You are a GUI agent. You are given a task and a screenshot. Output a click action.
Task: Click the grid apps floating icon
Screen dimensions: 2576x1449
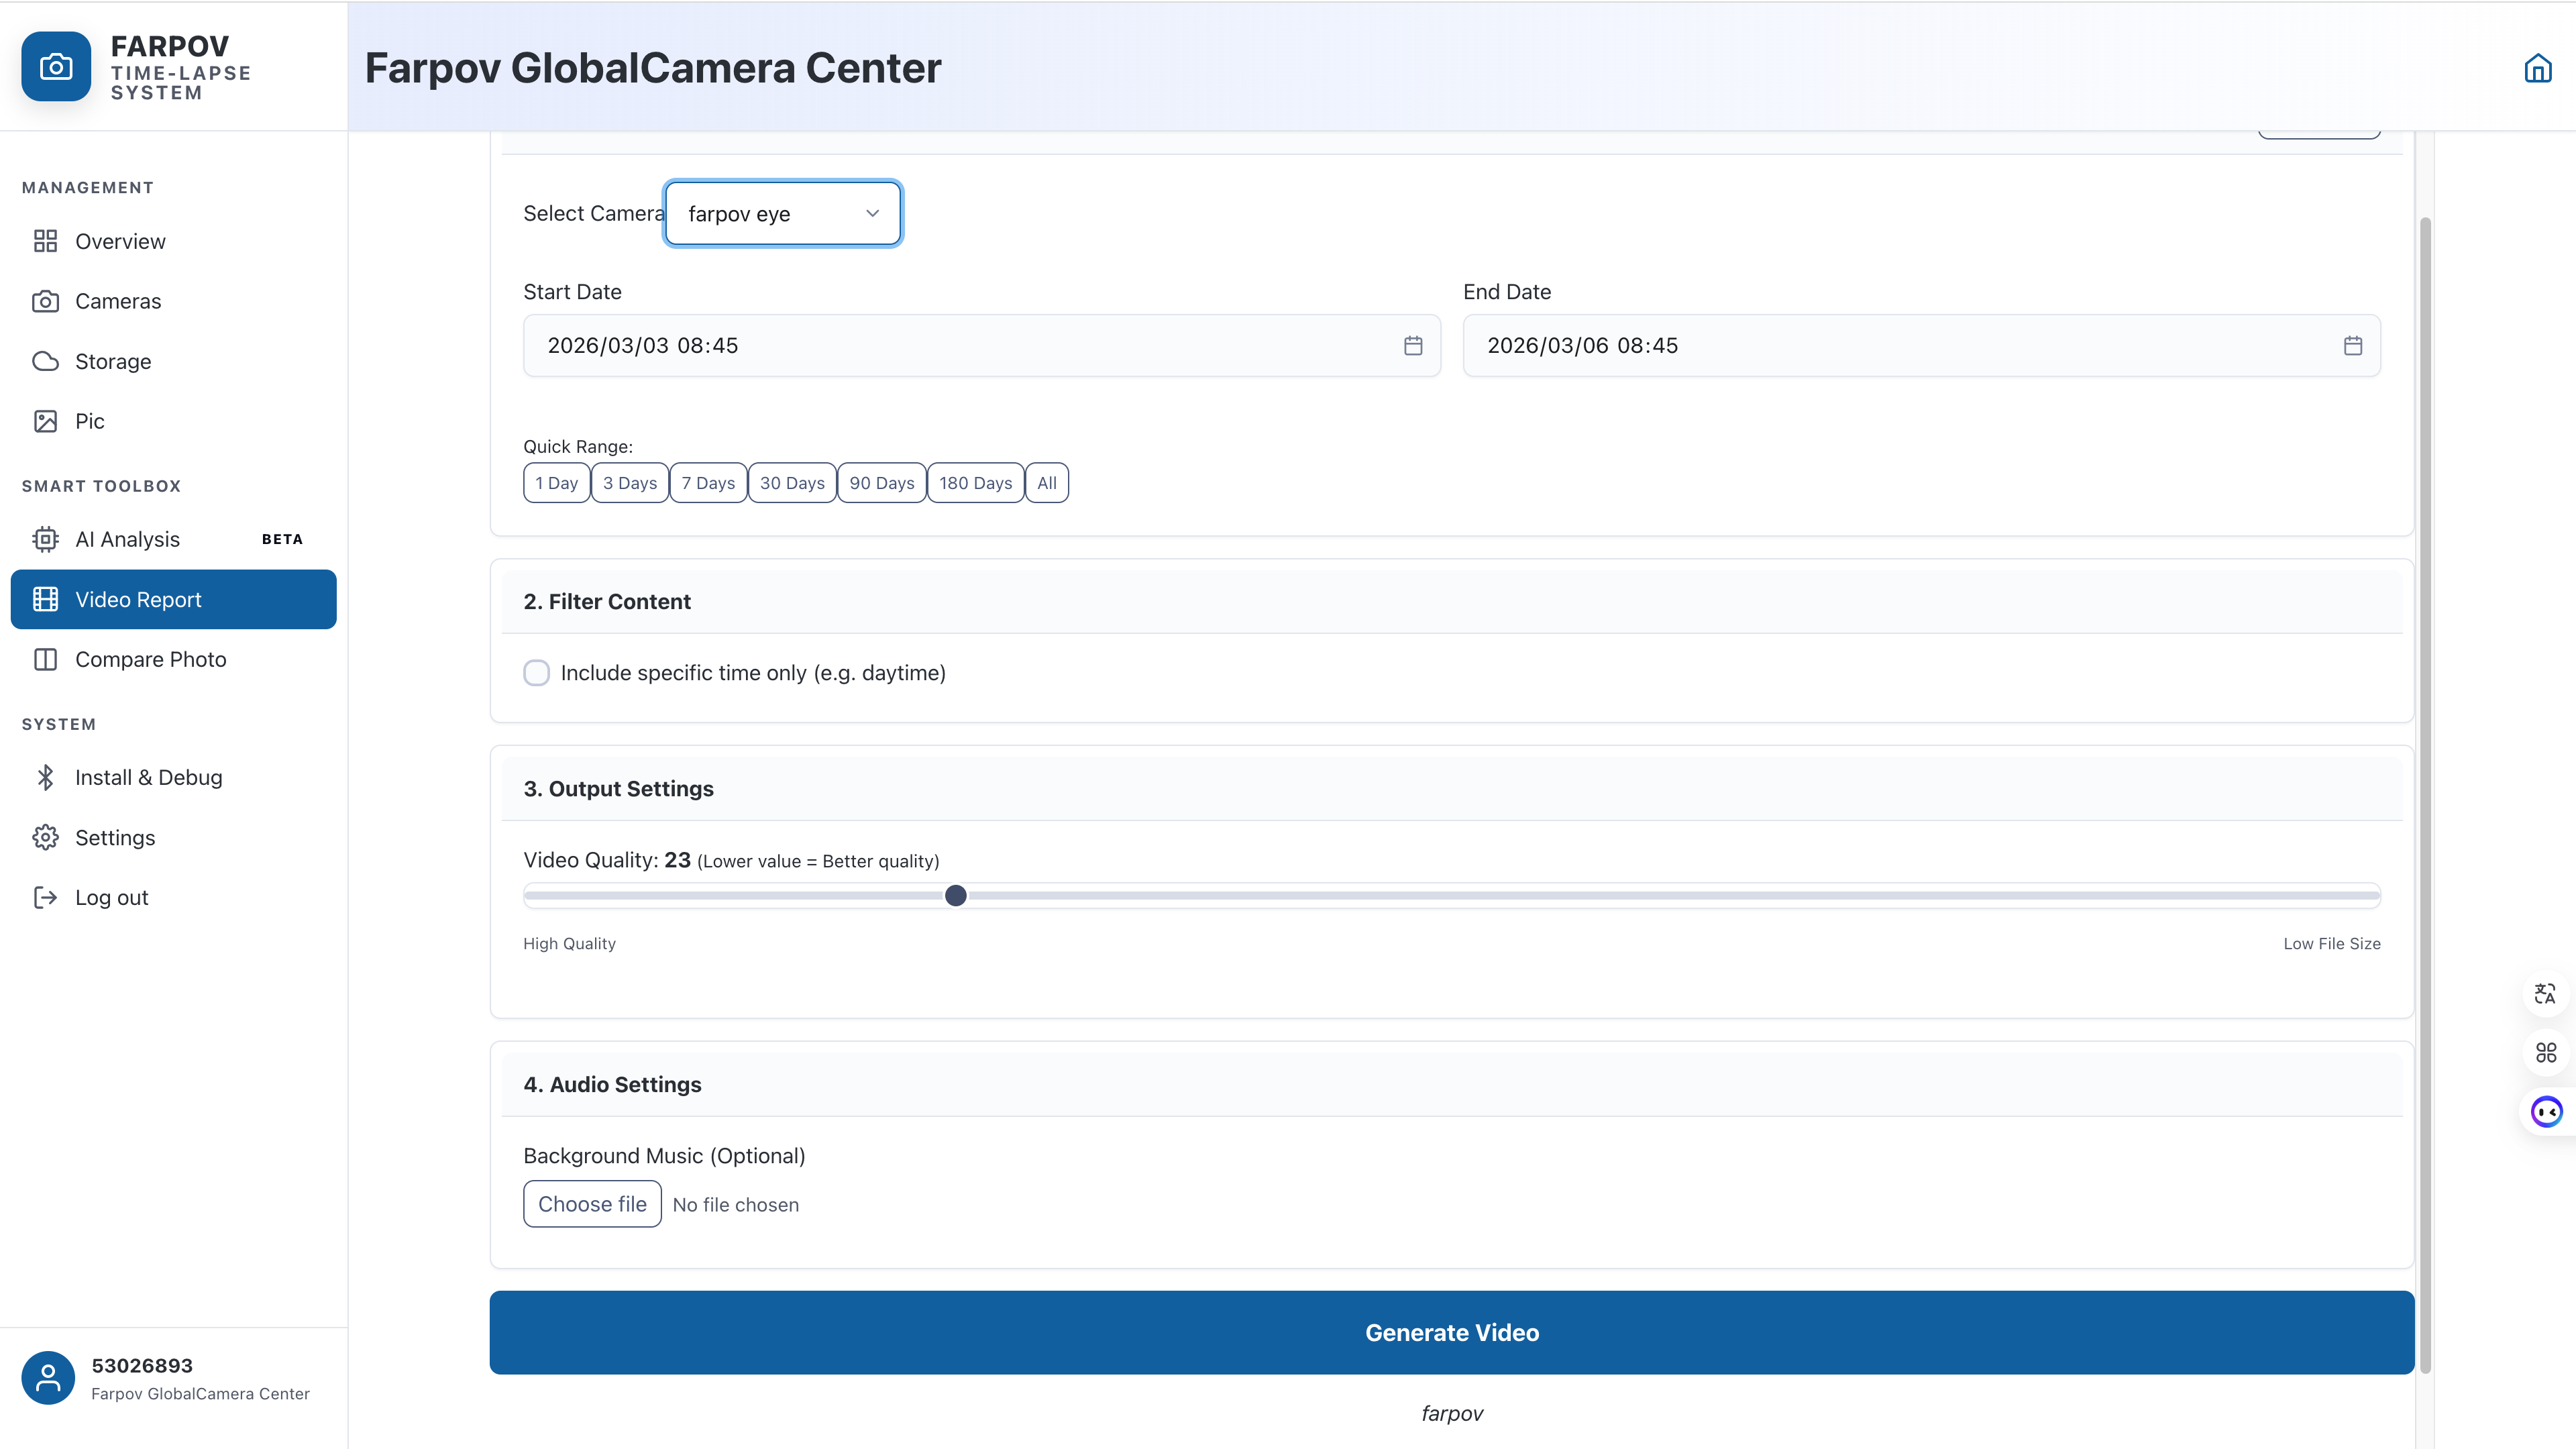[x=2545, y=1052]
